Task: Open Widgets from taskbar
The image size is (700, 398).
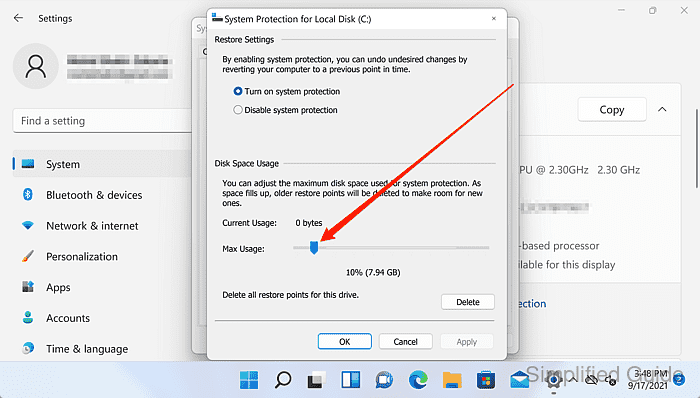Action: [350, 380]
